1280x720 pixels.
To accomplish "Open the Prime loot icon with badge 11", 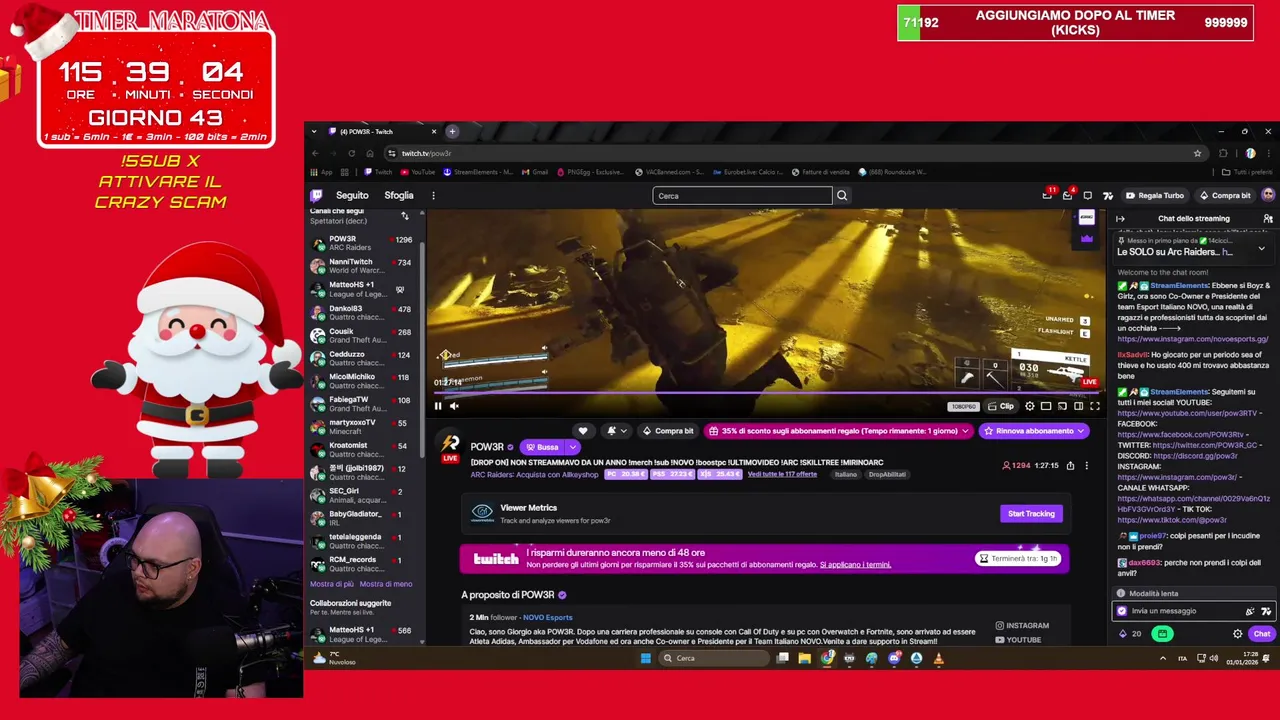I will (x=1047, y=196).
